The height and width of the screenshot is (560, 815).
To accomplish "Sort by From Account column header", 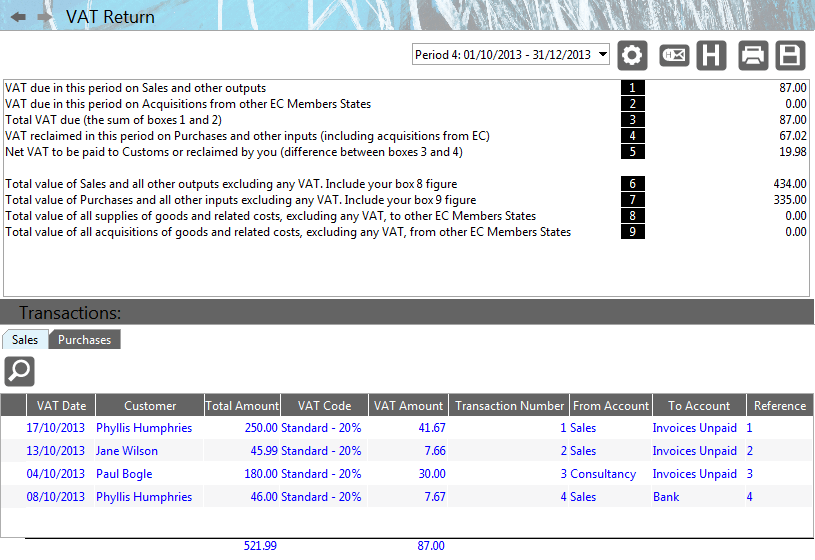I will coord(611,406).
